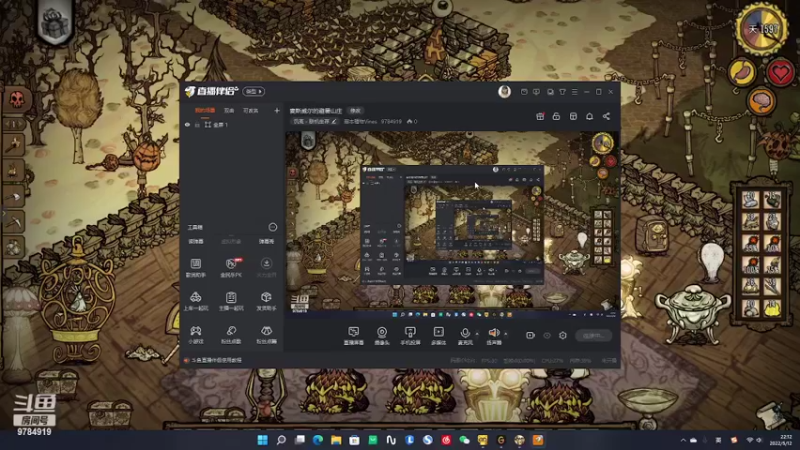The width and height of the screenshot is (800, 450).
Task: Open the greyed download-arrow tool
Action: click(x=266, y=267)
